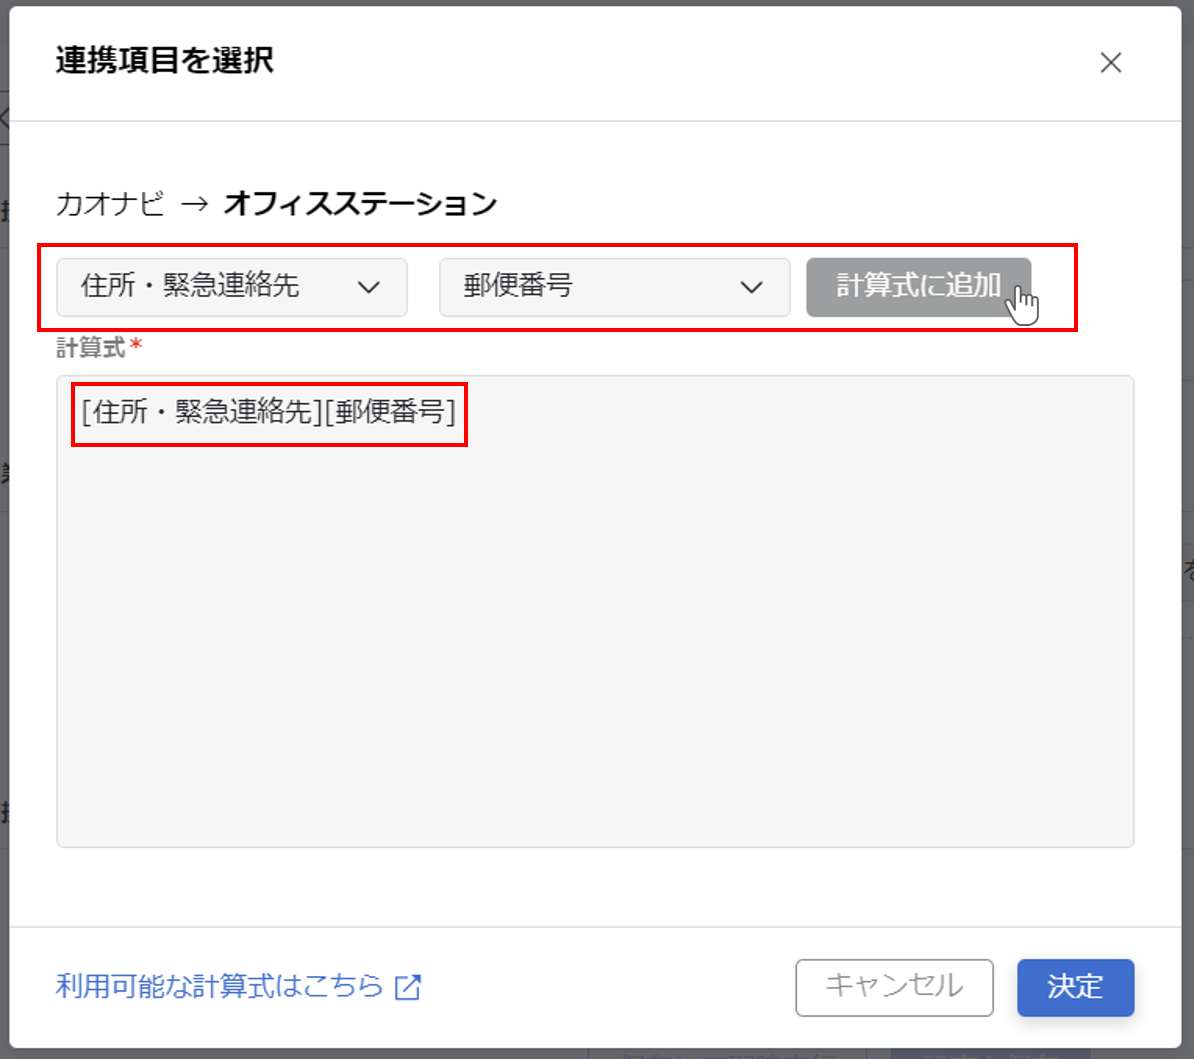Confirm with the blue 決定 button
Screen dimensions: 1194x1059
[x=1075, y=987]
